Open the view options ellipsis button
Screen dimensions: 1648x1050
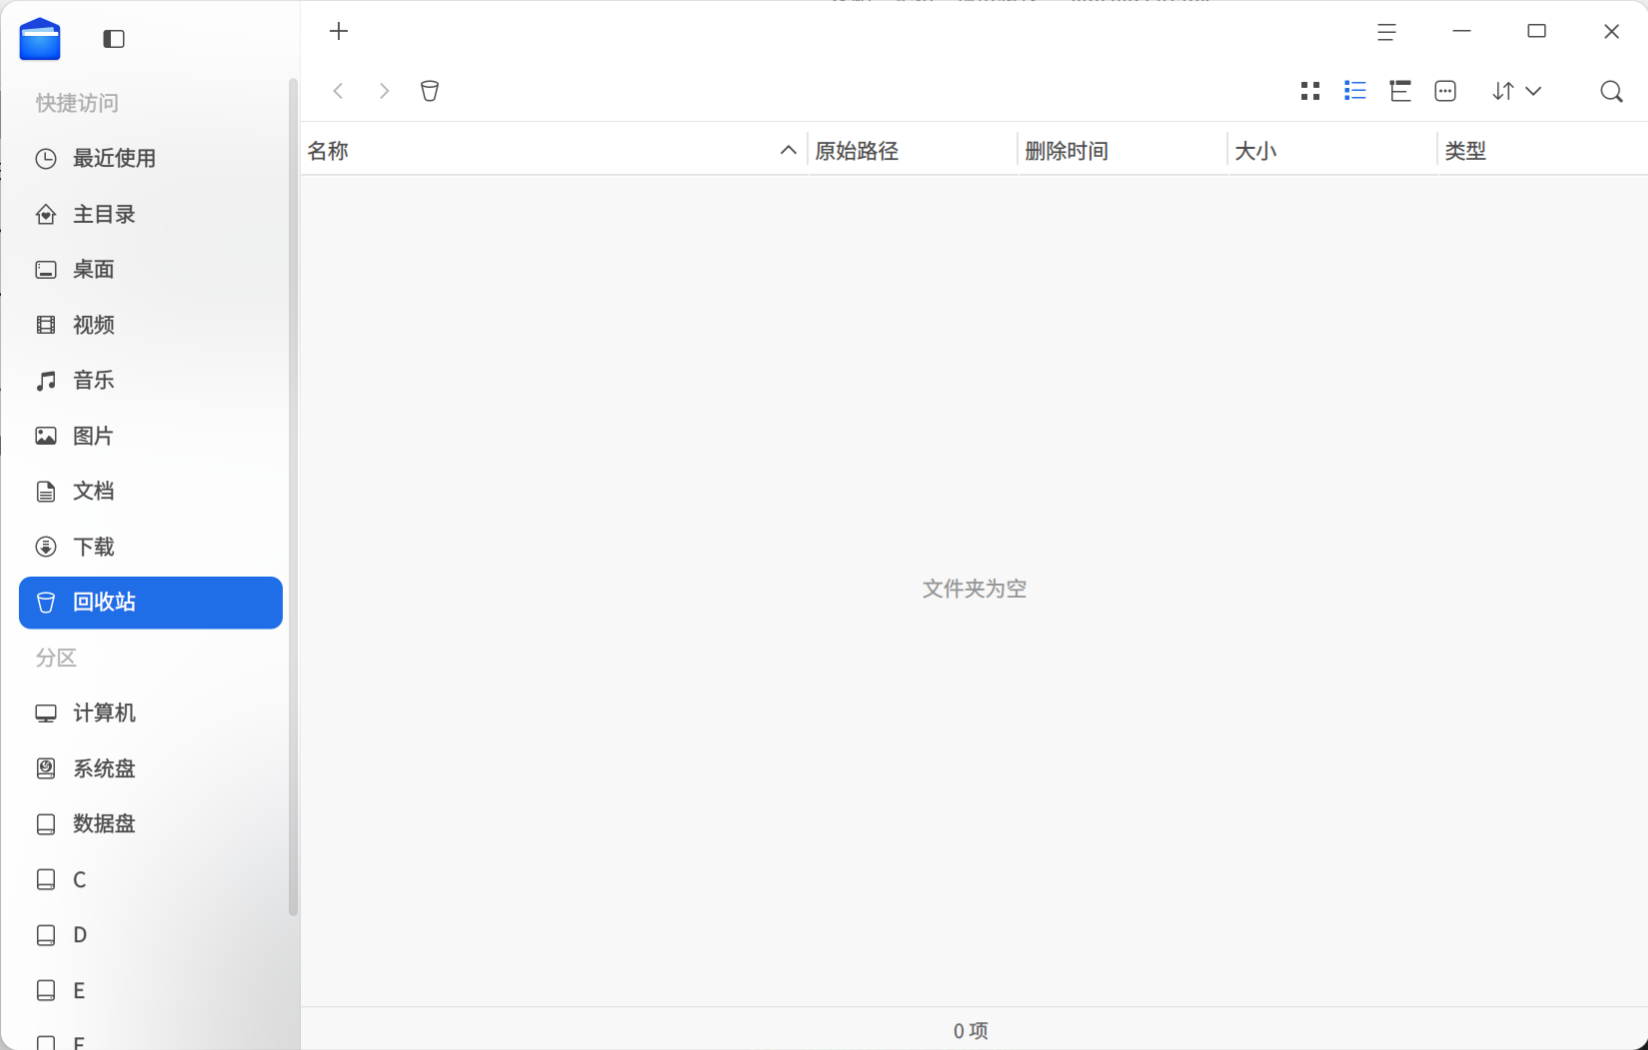click(x=1445, y=91)
